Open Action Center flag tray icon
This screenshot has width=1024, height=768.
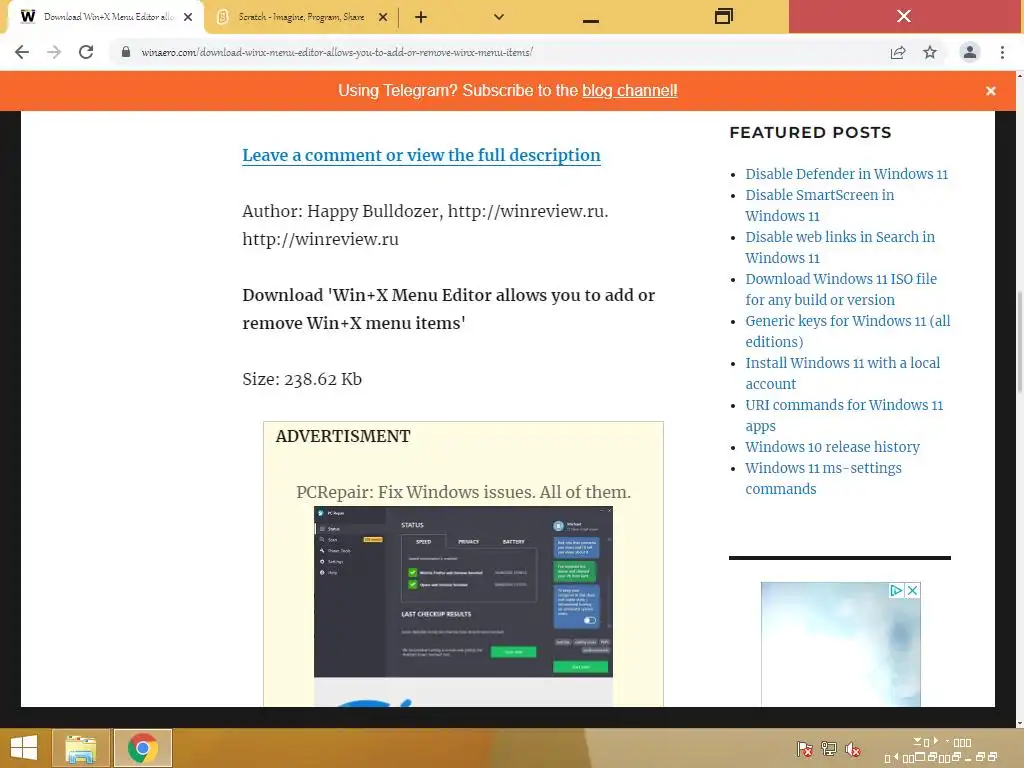tap(805, 749)
